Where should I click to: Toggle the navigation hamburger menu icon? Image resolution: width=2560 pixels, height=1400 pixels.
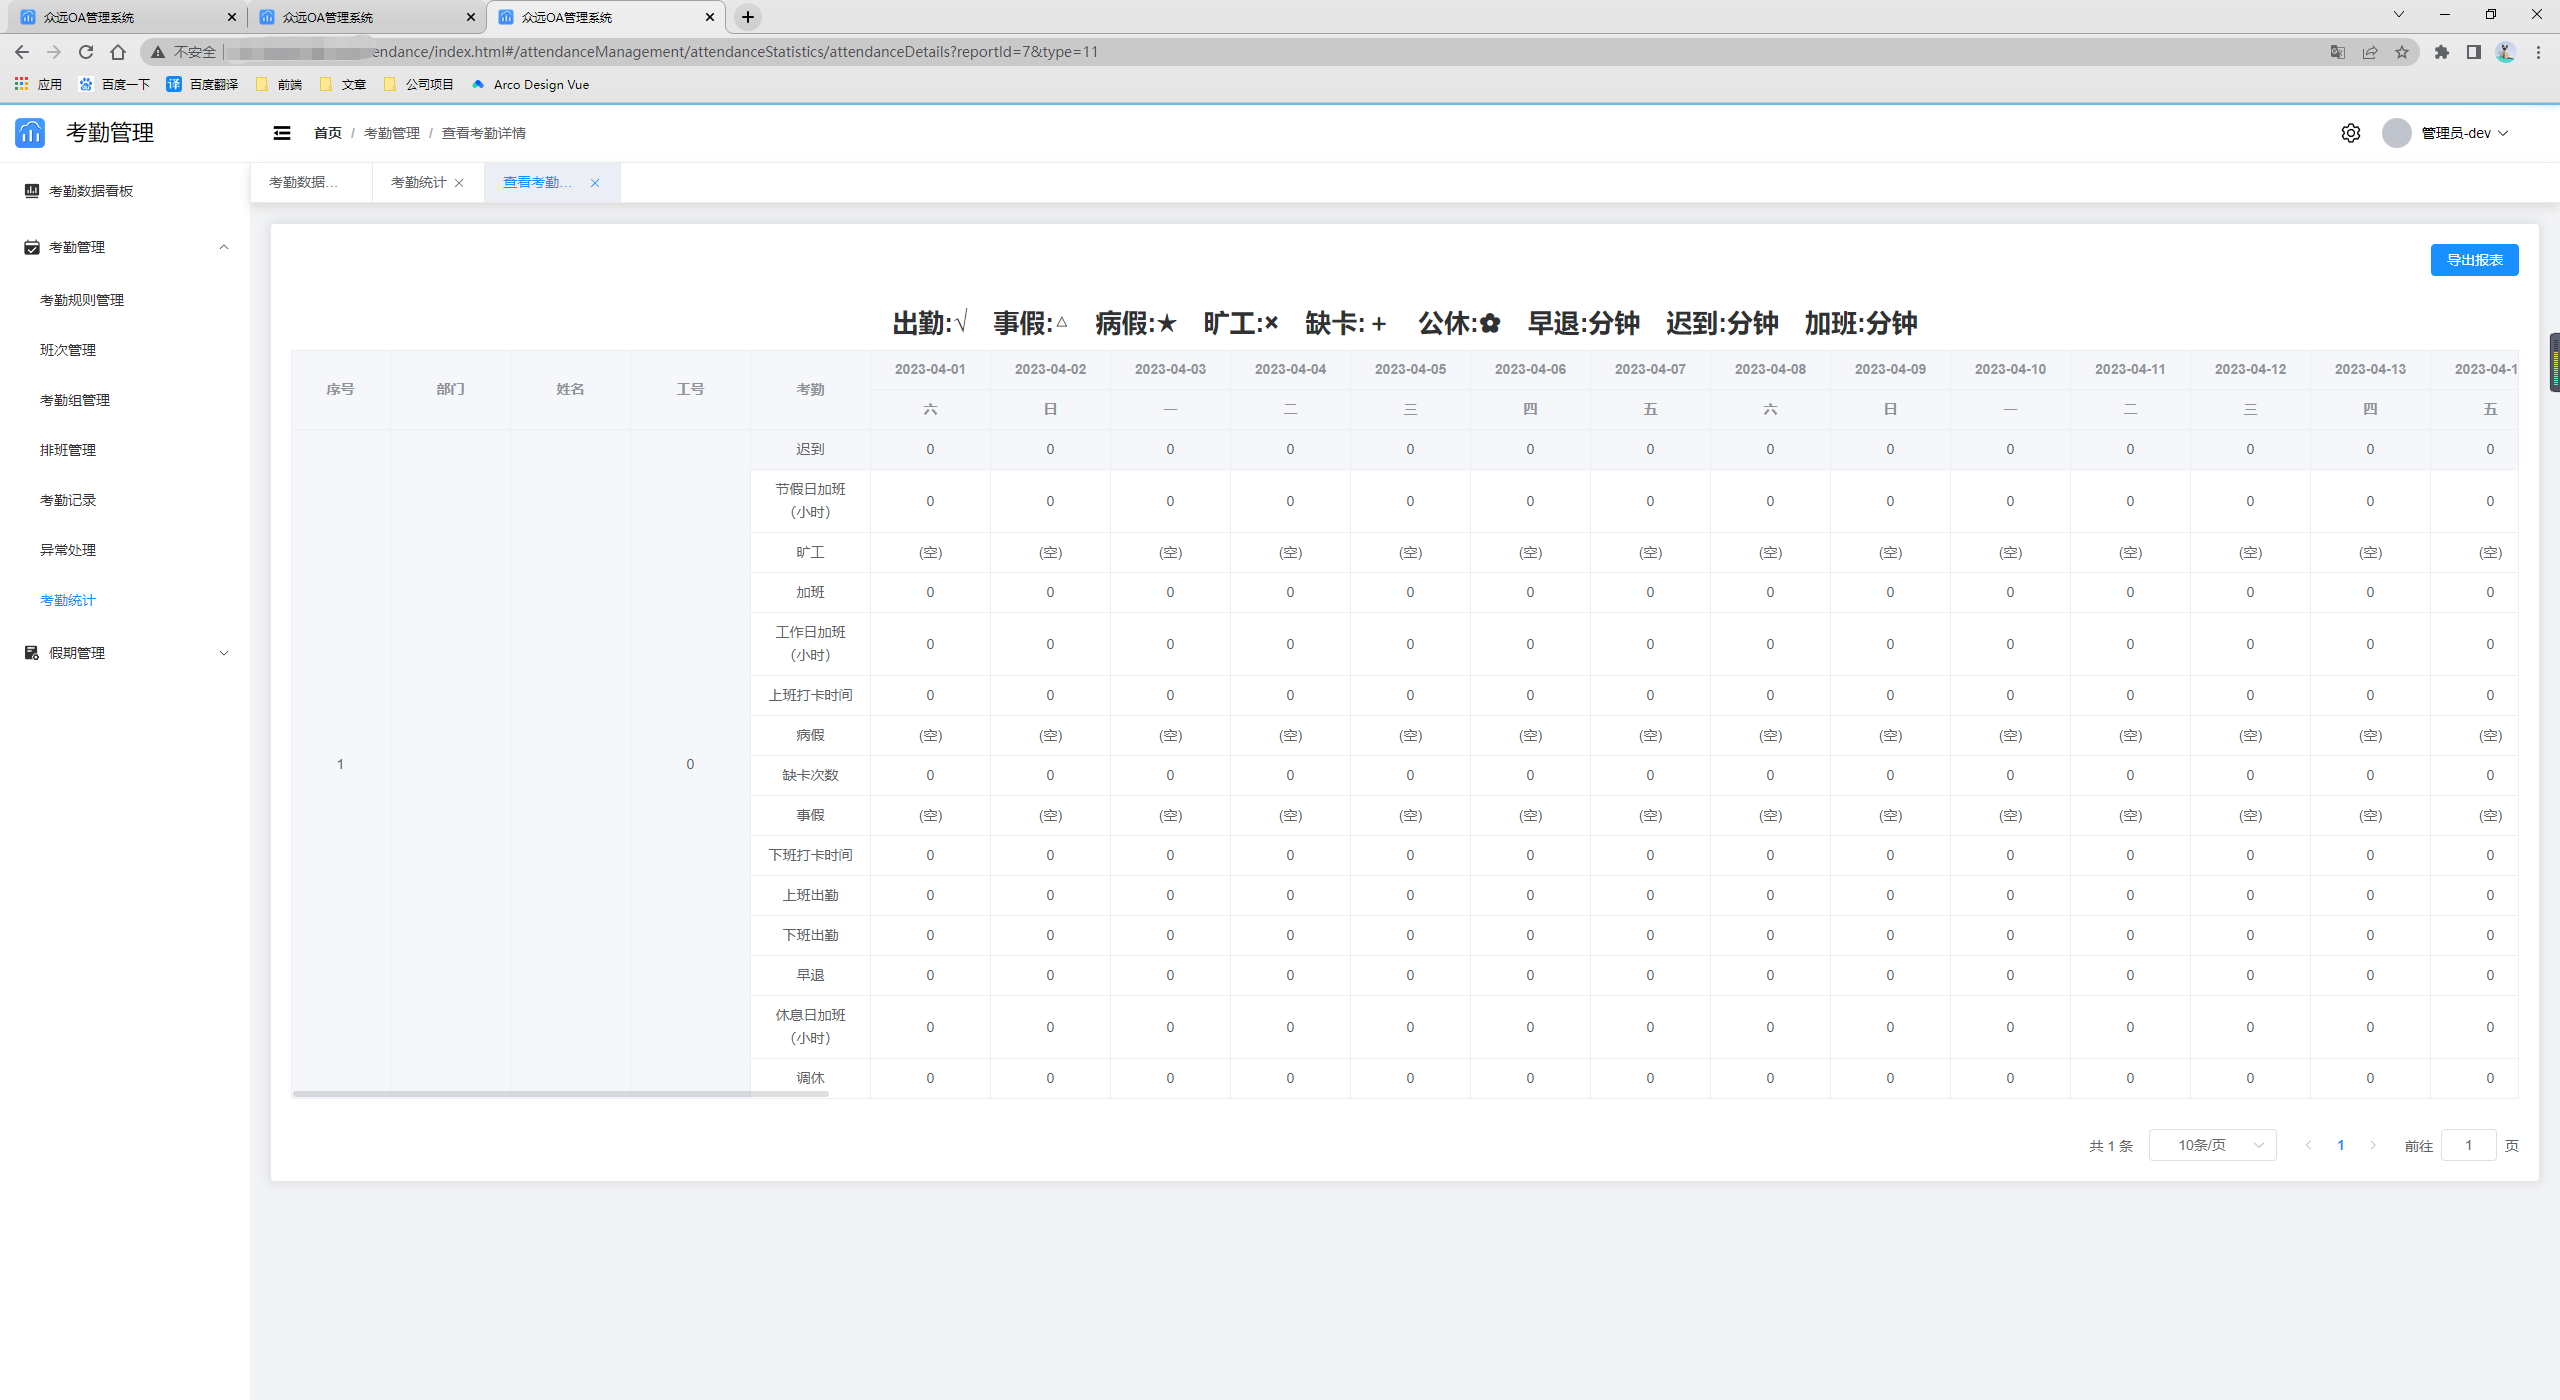[281, 133]
